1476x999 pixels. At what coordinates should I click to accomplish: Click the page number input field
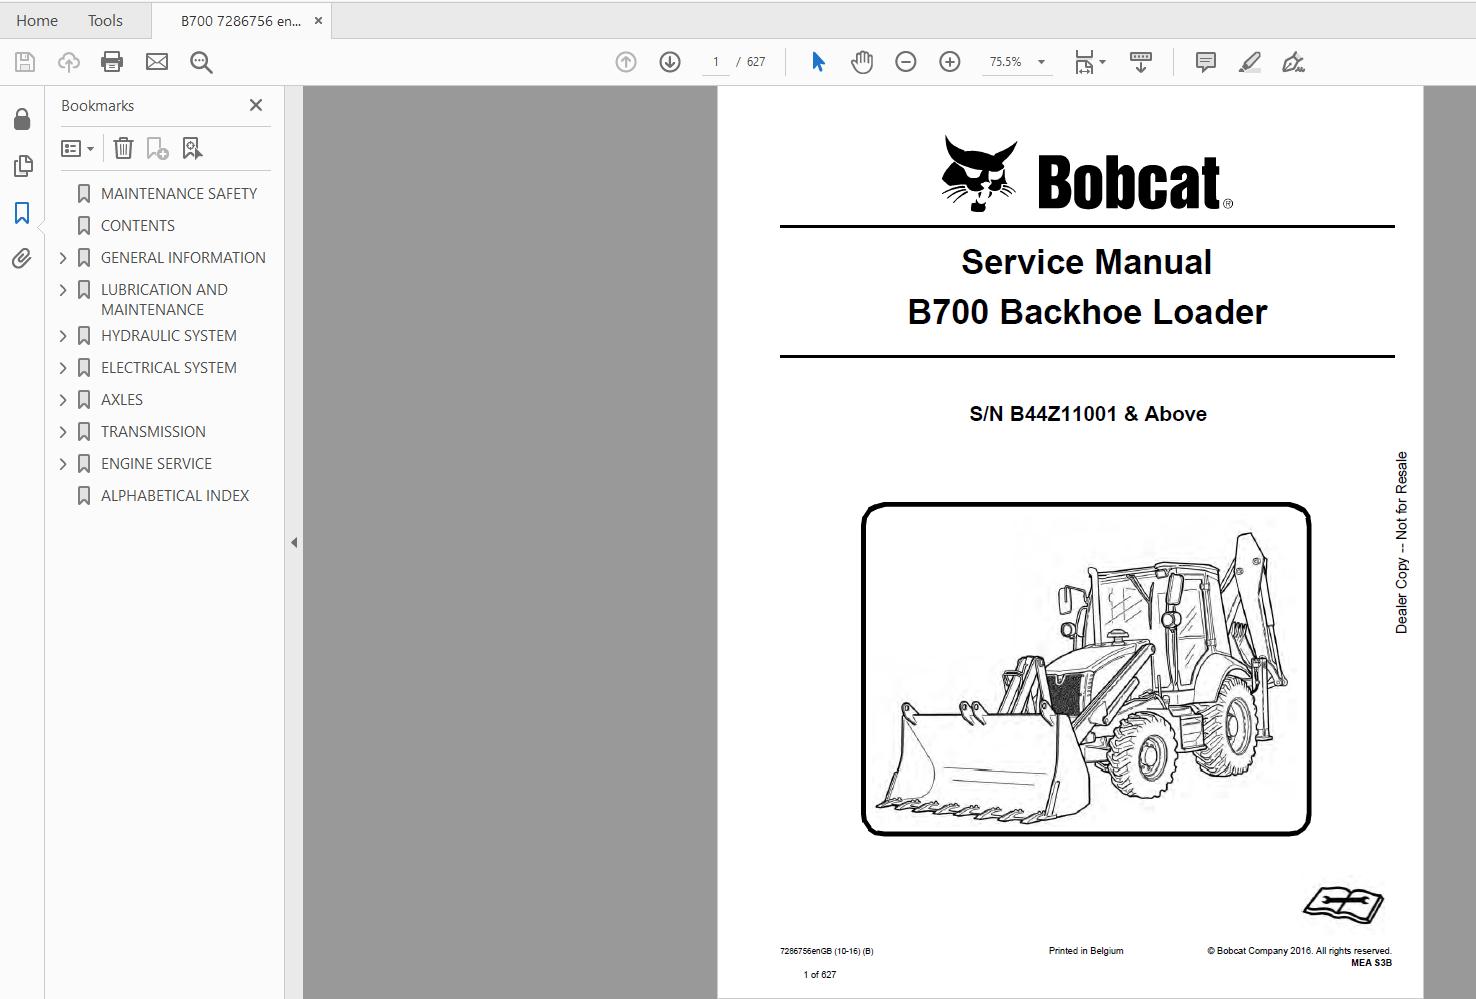(715, 62)
